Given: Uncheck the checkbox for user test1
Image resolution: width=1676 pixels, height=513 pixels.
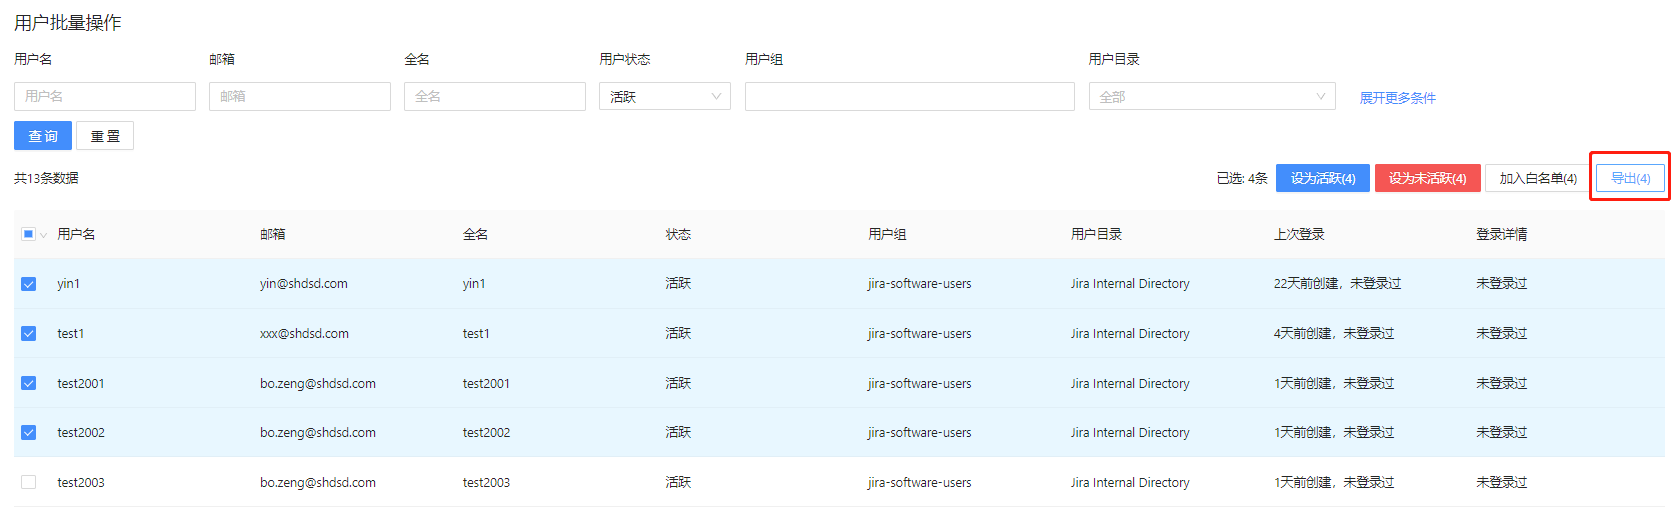Looking at the screenshot, I should pos(28,334).
